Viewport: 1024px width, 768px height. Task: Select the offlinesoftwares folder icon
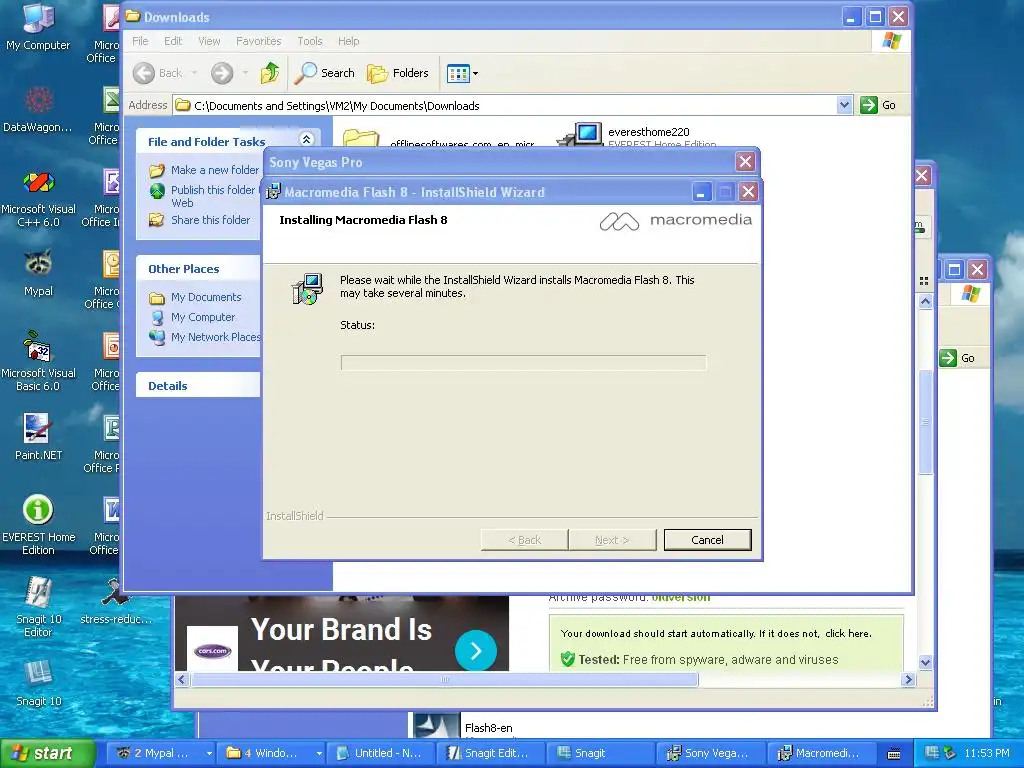pyautogui.click(x=361, y=138)
